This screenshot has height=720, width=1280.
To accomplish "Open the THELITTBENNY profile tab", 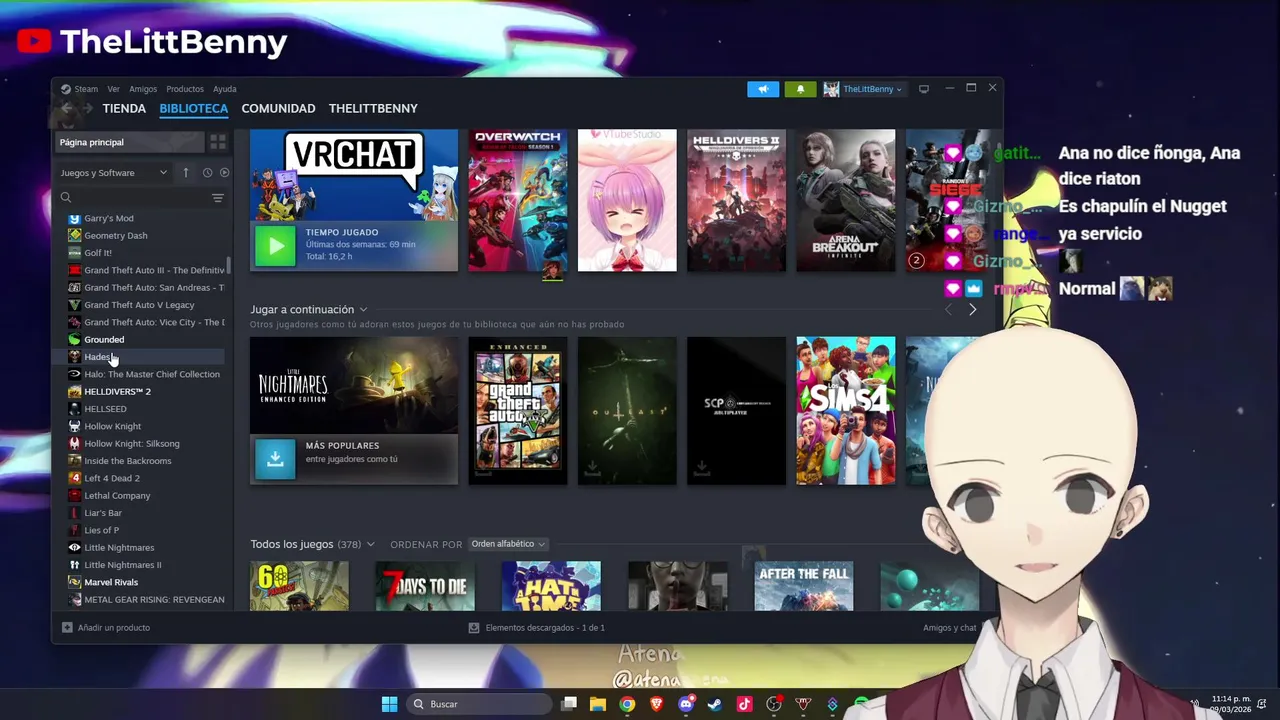I will coord(373,108).
